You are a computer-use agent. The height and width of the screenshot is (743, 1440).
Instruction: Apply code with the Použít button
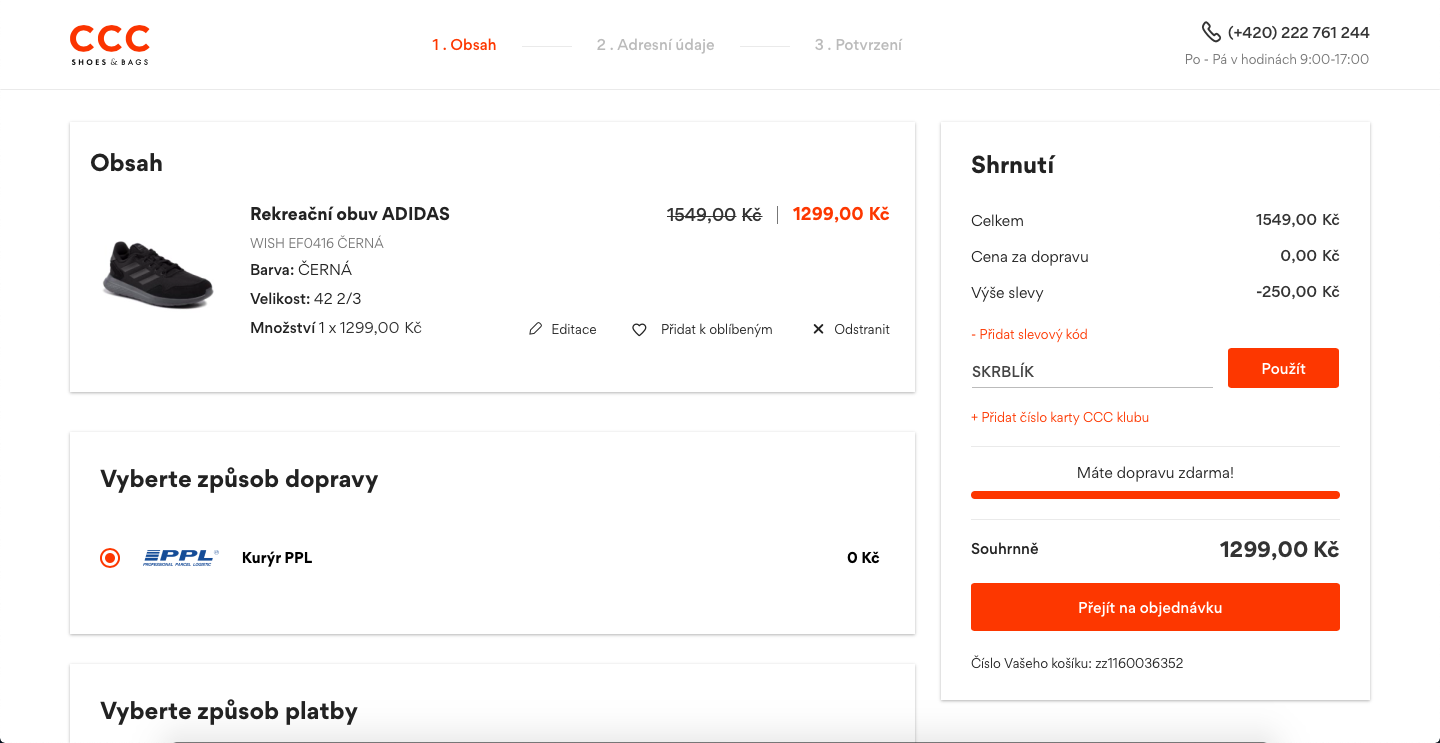1283,368
